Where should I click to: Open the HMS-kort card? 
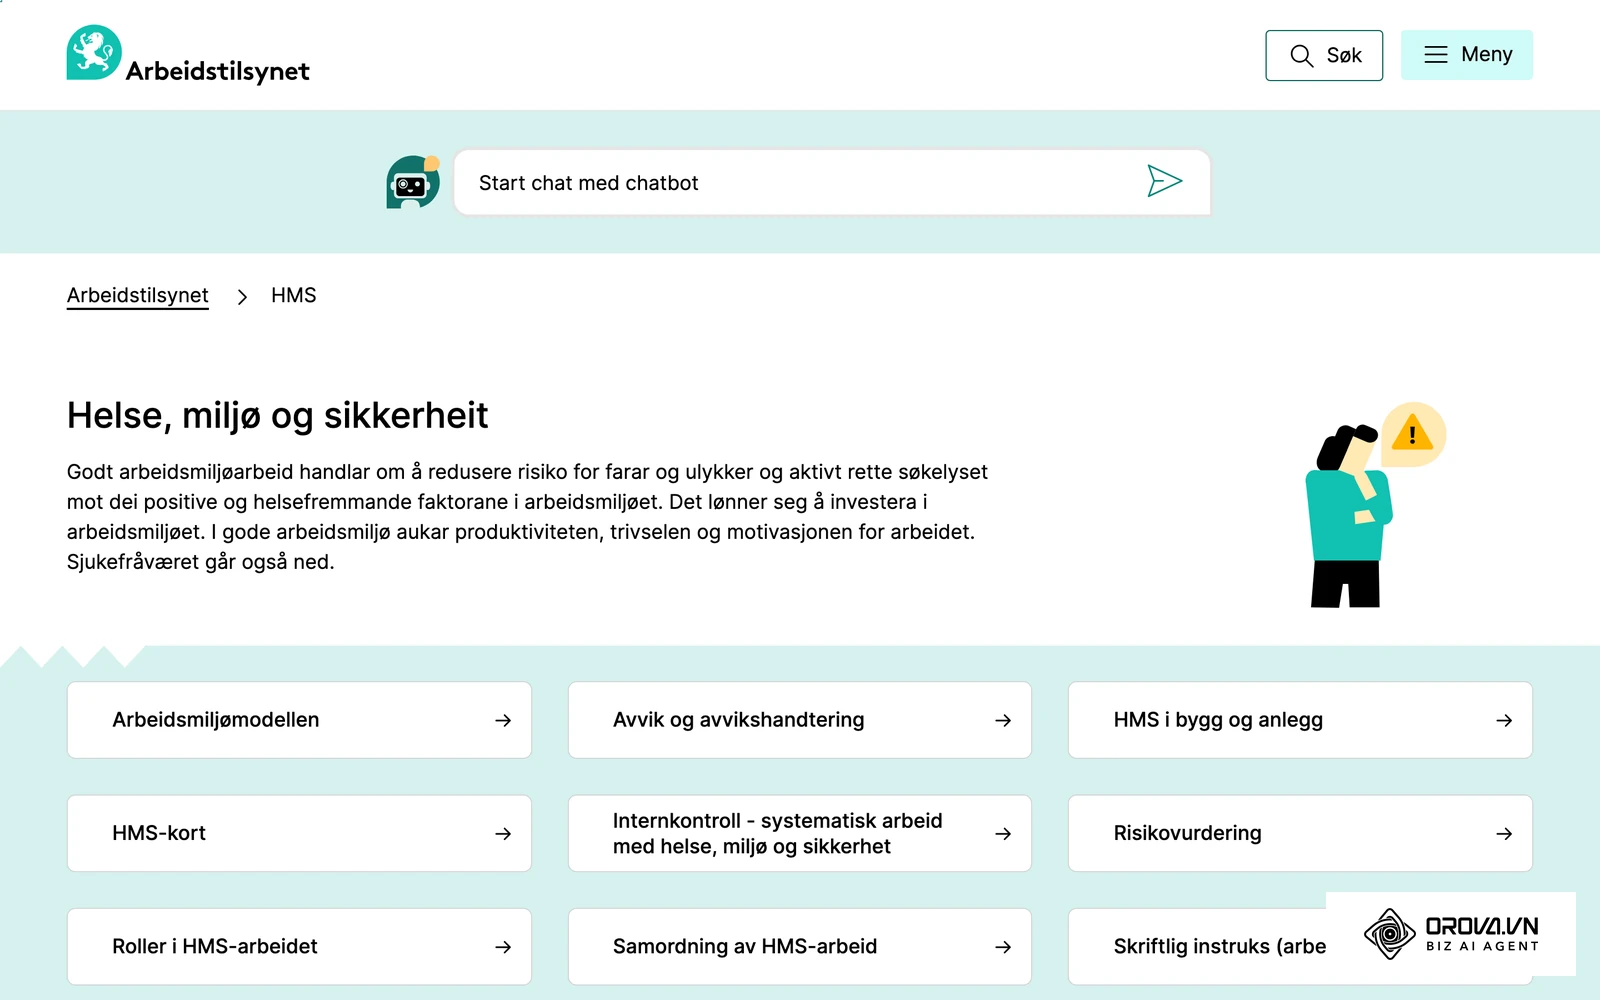(299, 833)
